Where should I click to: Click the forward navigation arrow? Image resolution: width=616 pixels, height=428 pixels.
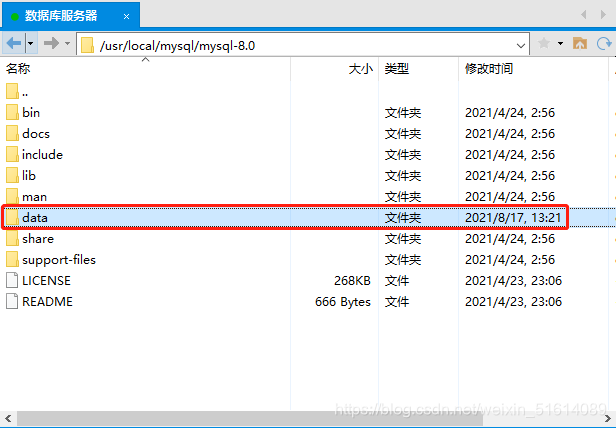point(51,43)
